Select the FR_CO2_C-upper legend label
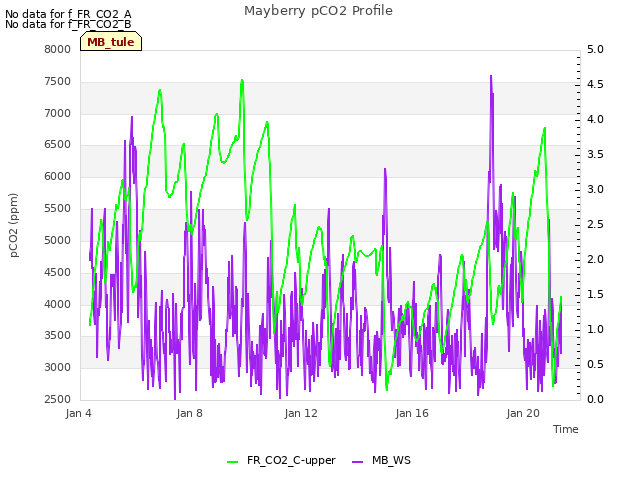Screen dimensions: 640x480 pos(291,460)
